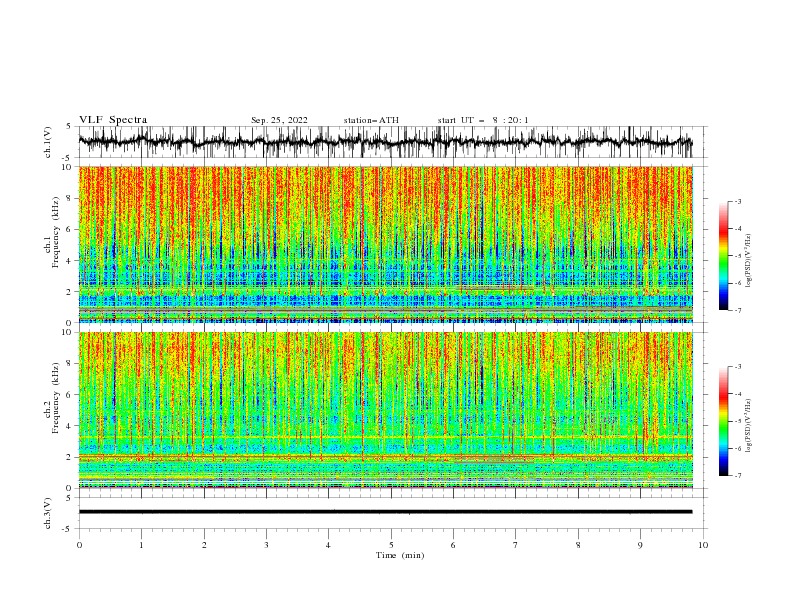Click the '-7' label on upper colorbar
Viewport: 792px width, 612px height.
pos(737,310)
